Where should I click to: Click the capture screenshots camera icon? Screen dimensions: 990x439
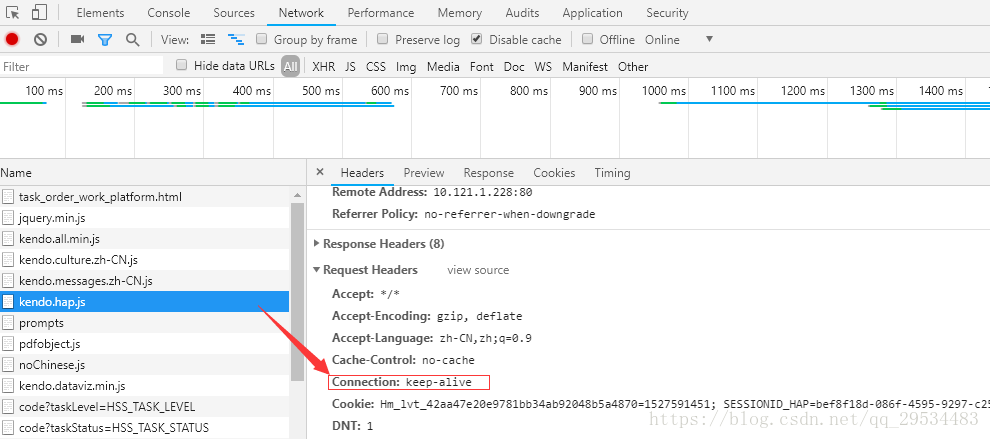(77, 39)
